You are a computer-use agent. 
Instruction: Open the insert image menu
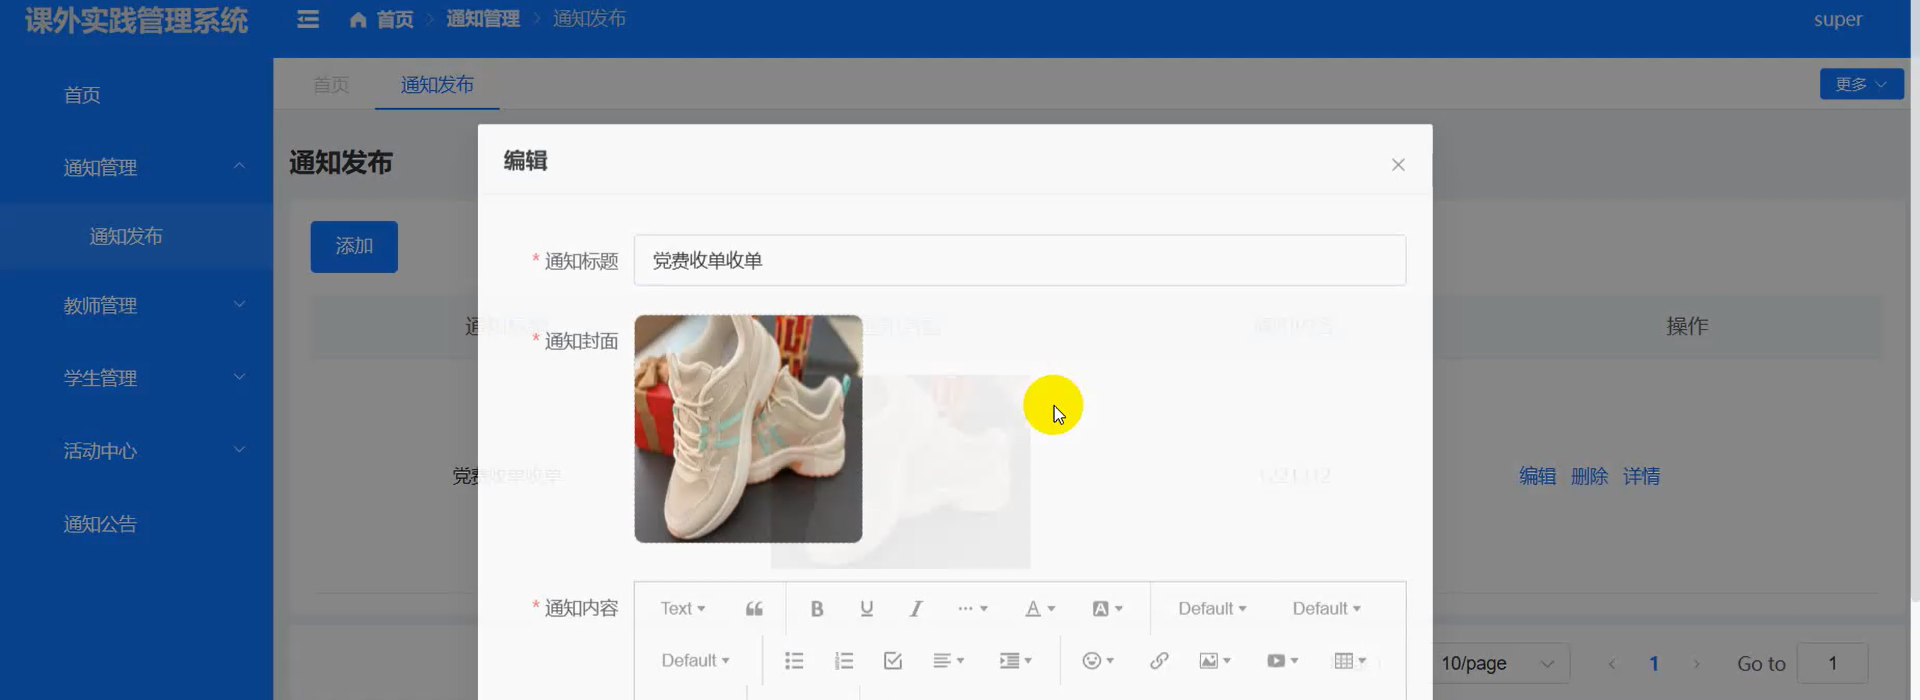click(x=1214, y=660)
